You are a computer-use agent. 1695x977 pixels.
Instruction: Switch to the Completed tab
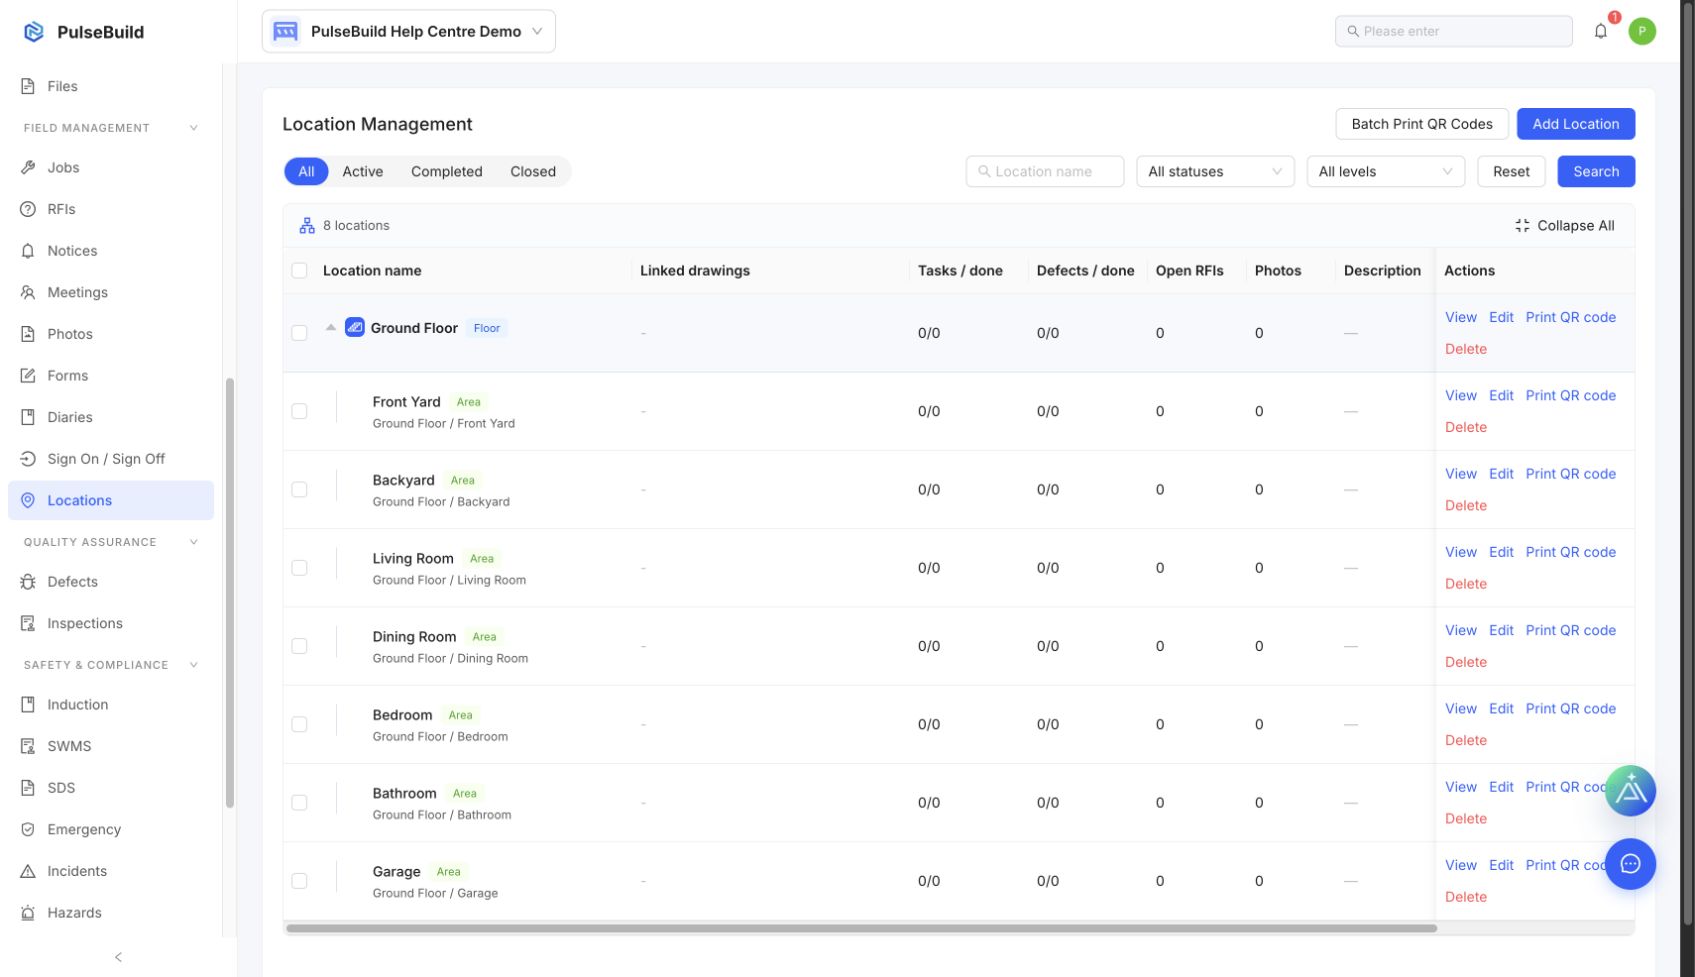click(446, 171)
